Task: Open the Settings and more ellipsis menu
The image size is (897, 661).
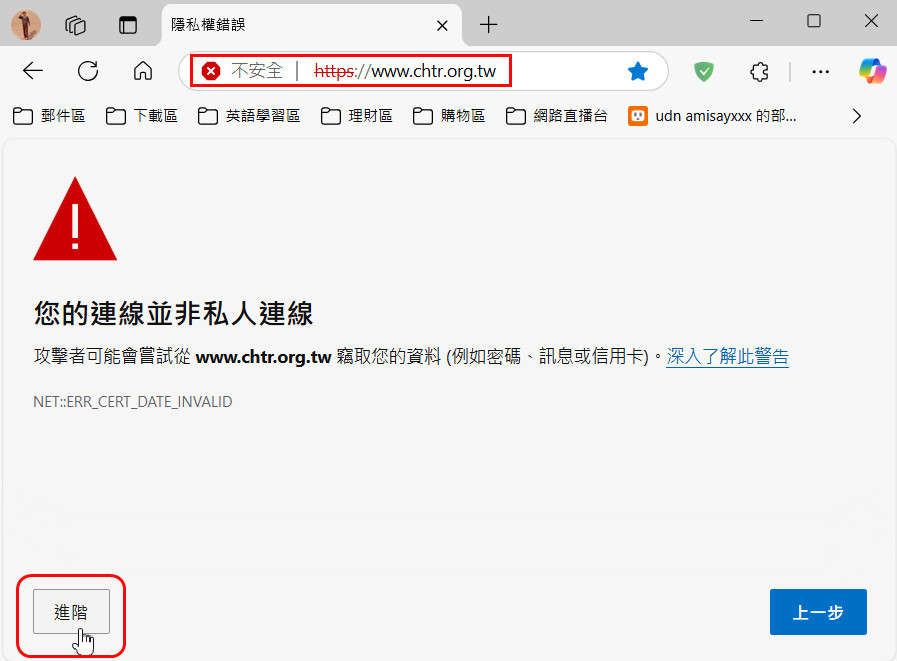Action: click(x=821, y=71)
